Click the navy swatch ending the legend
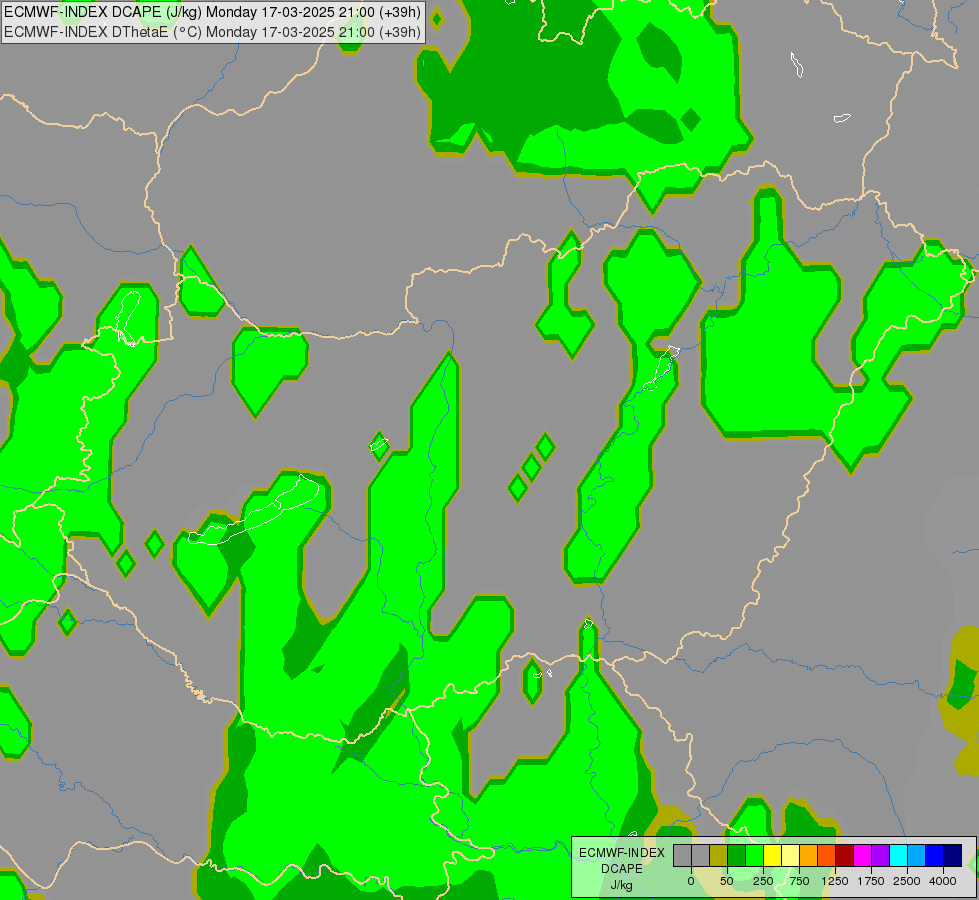This screenshot has width=979, height=900. [952, 855]
